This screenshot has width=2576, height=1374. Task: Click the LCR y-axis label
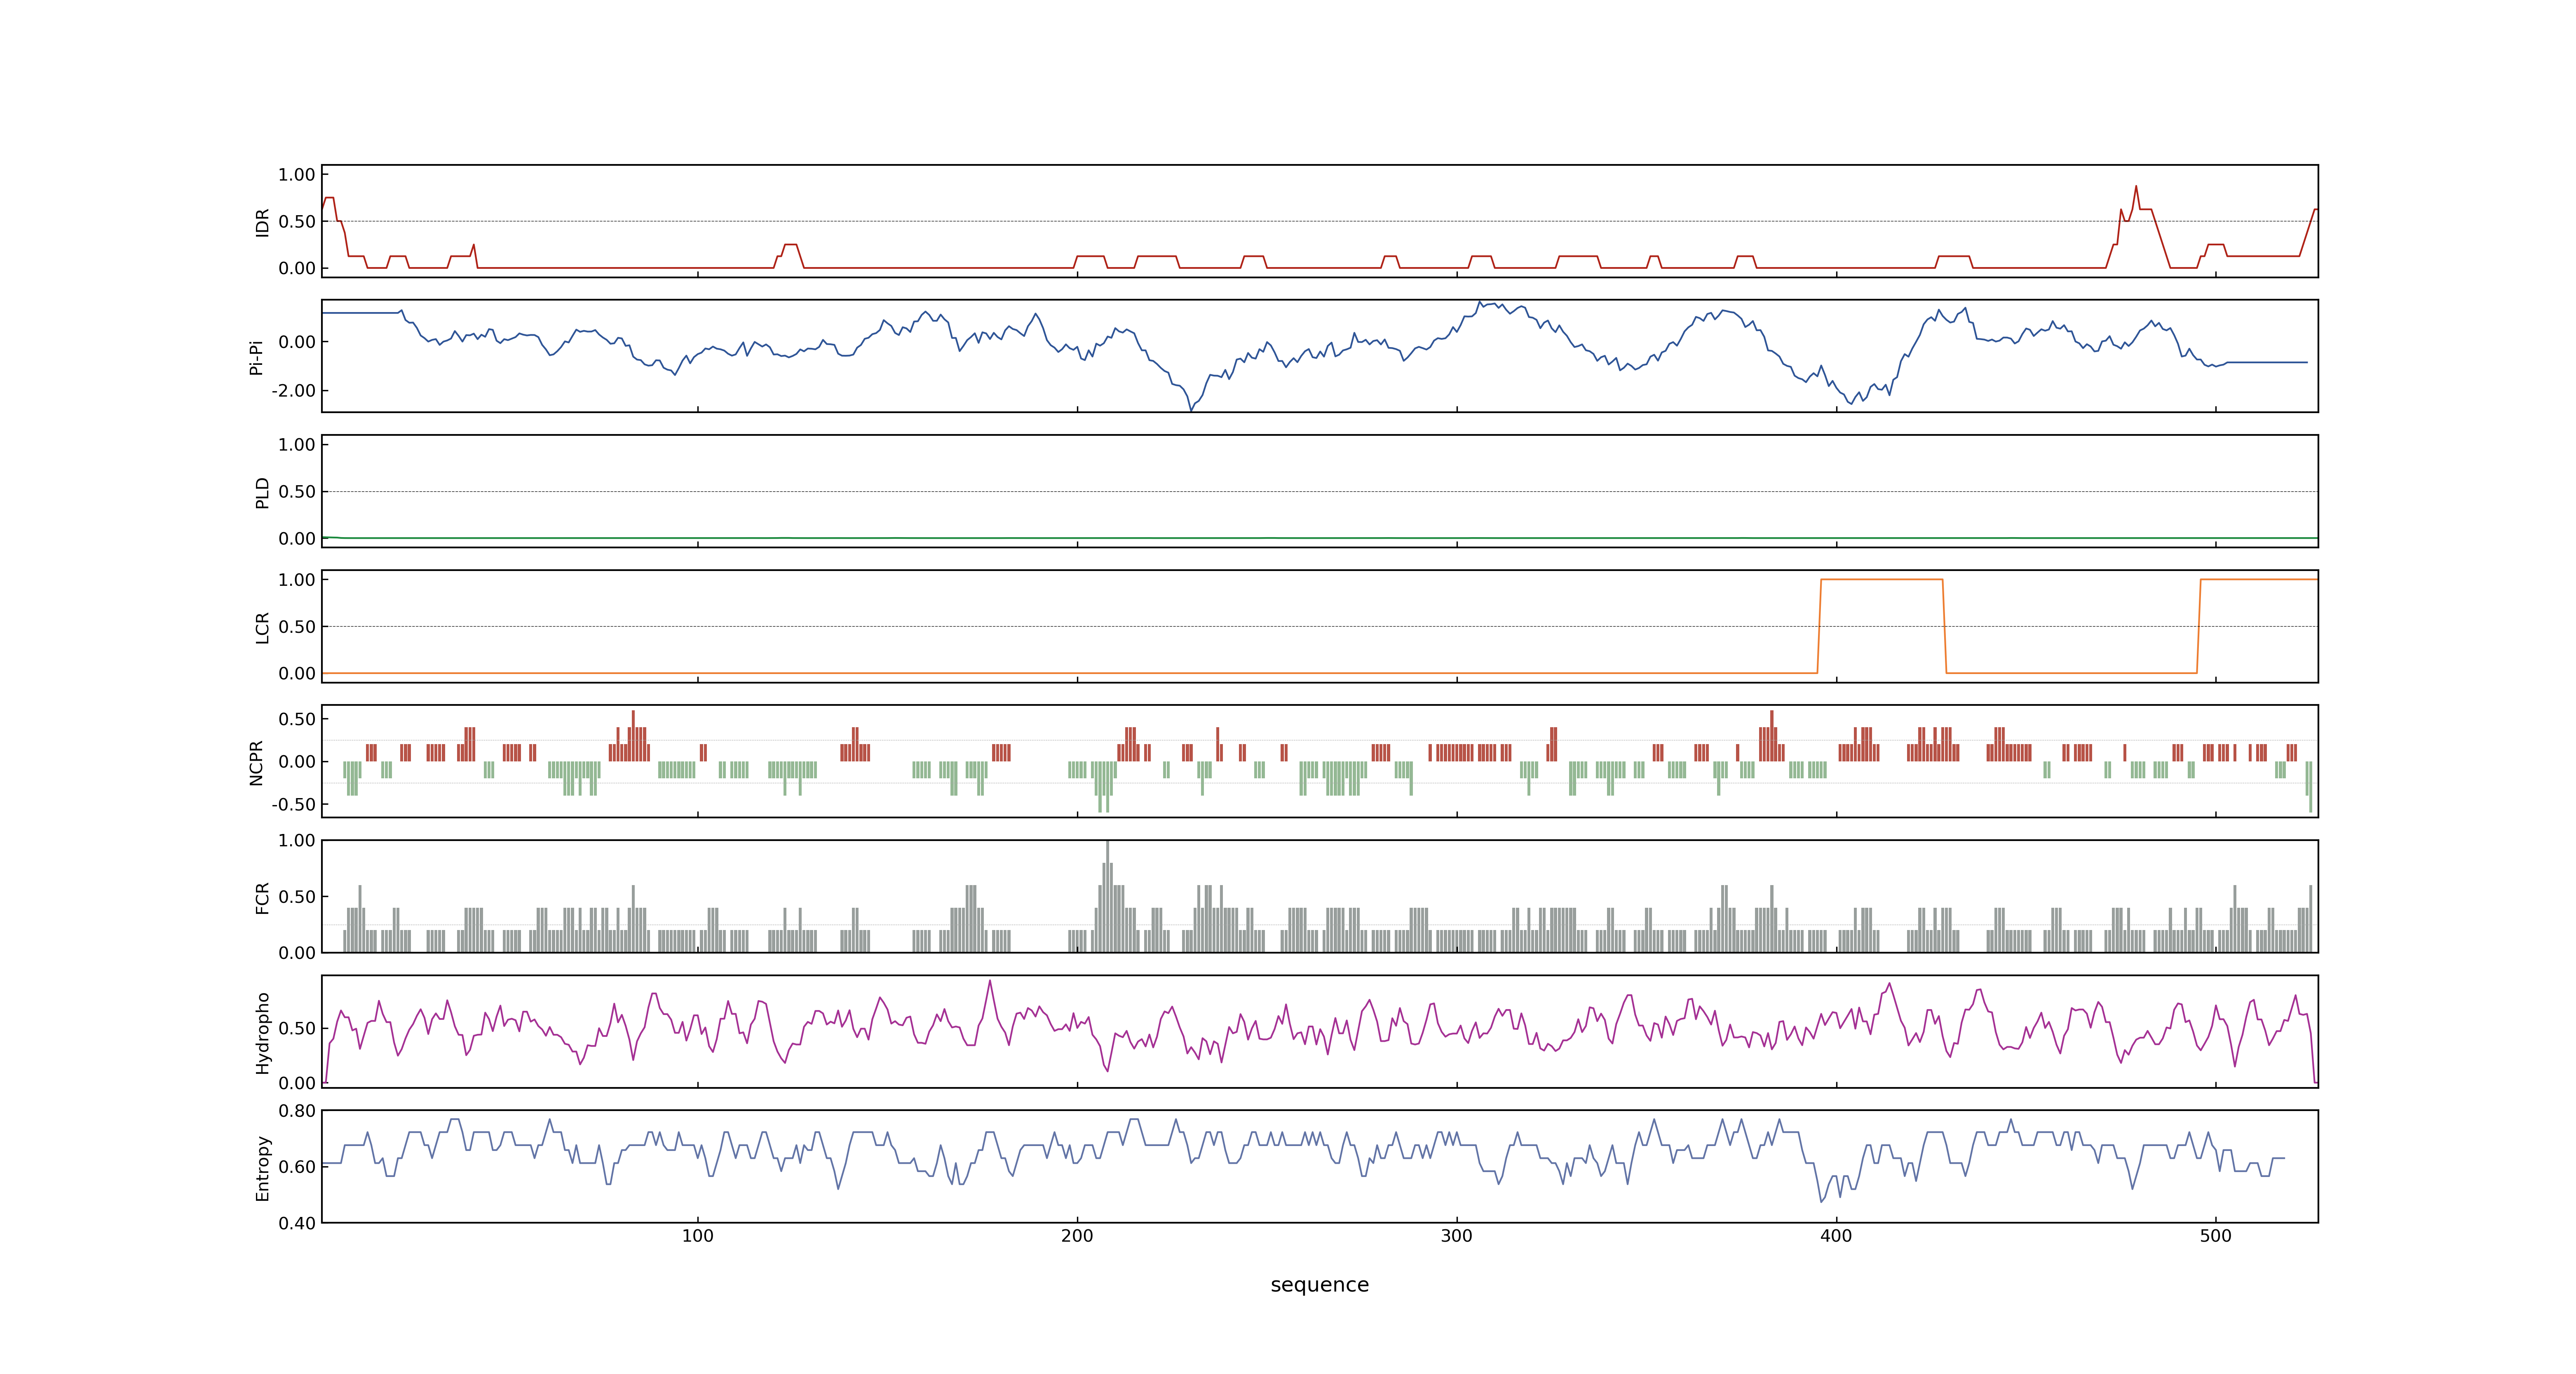[262, 627]
